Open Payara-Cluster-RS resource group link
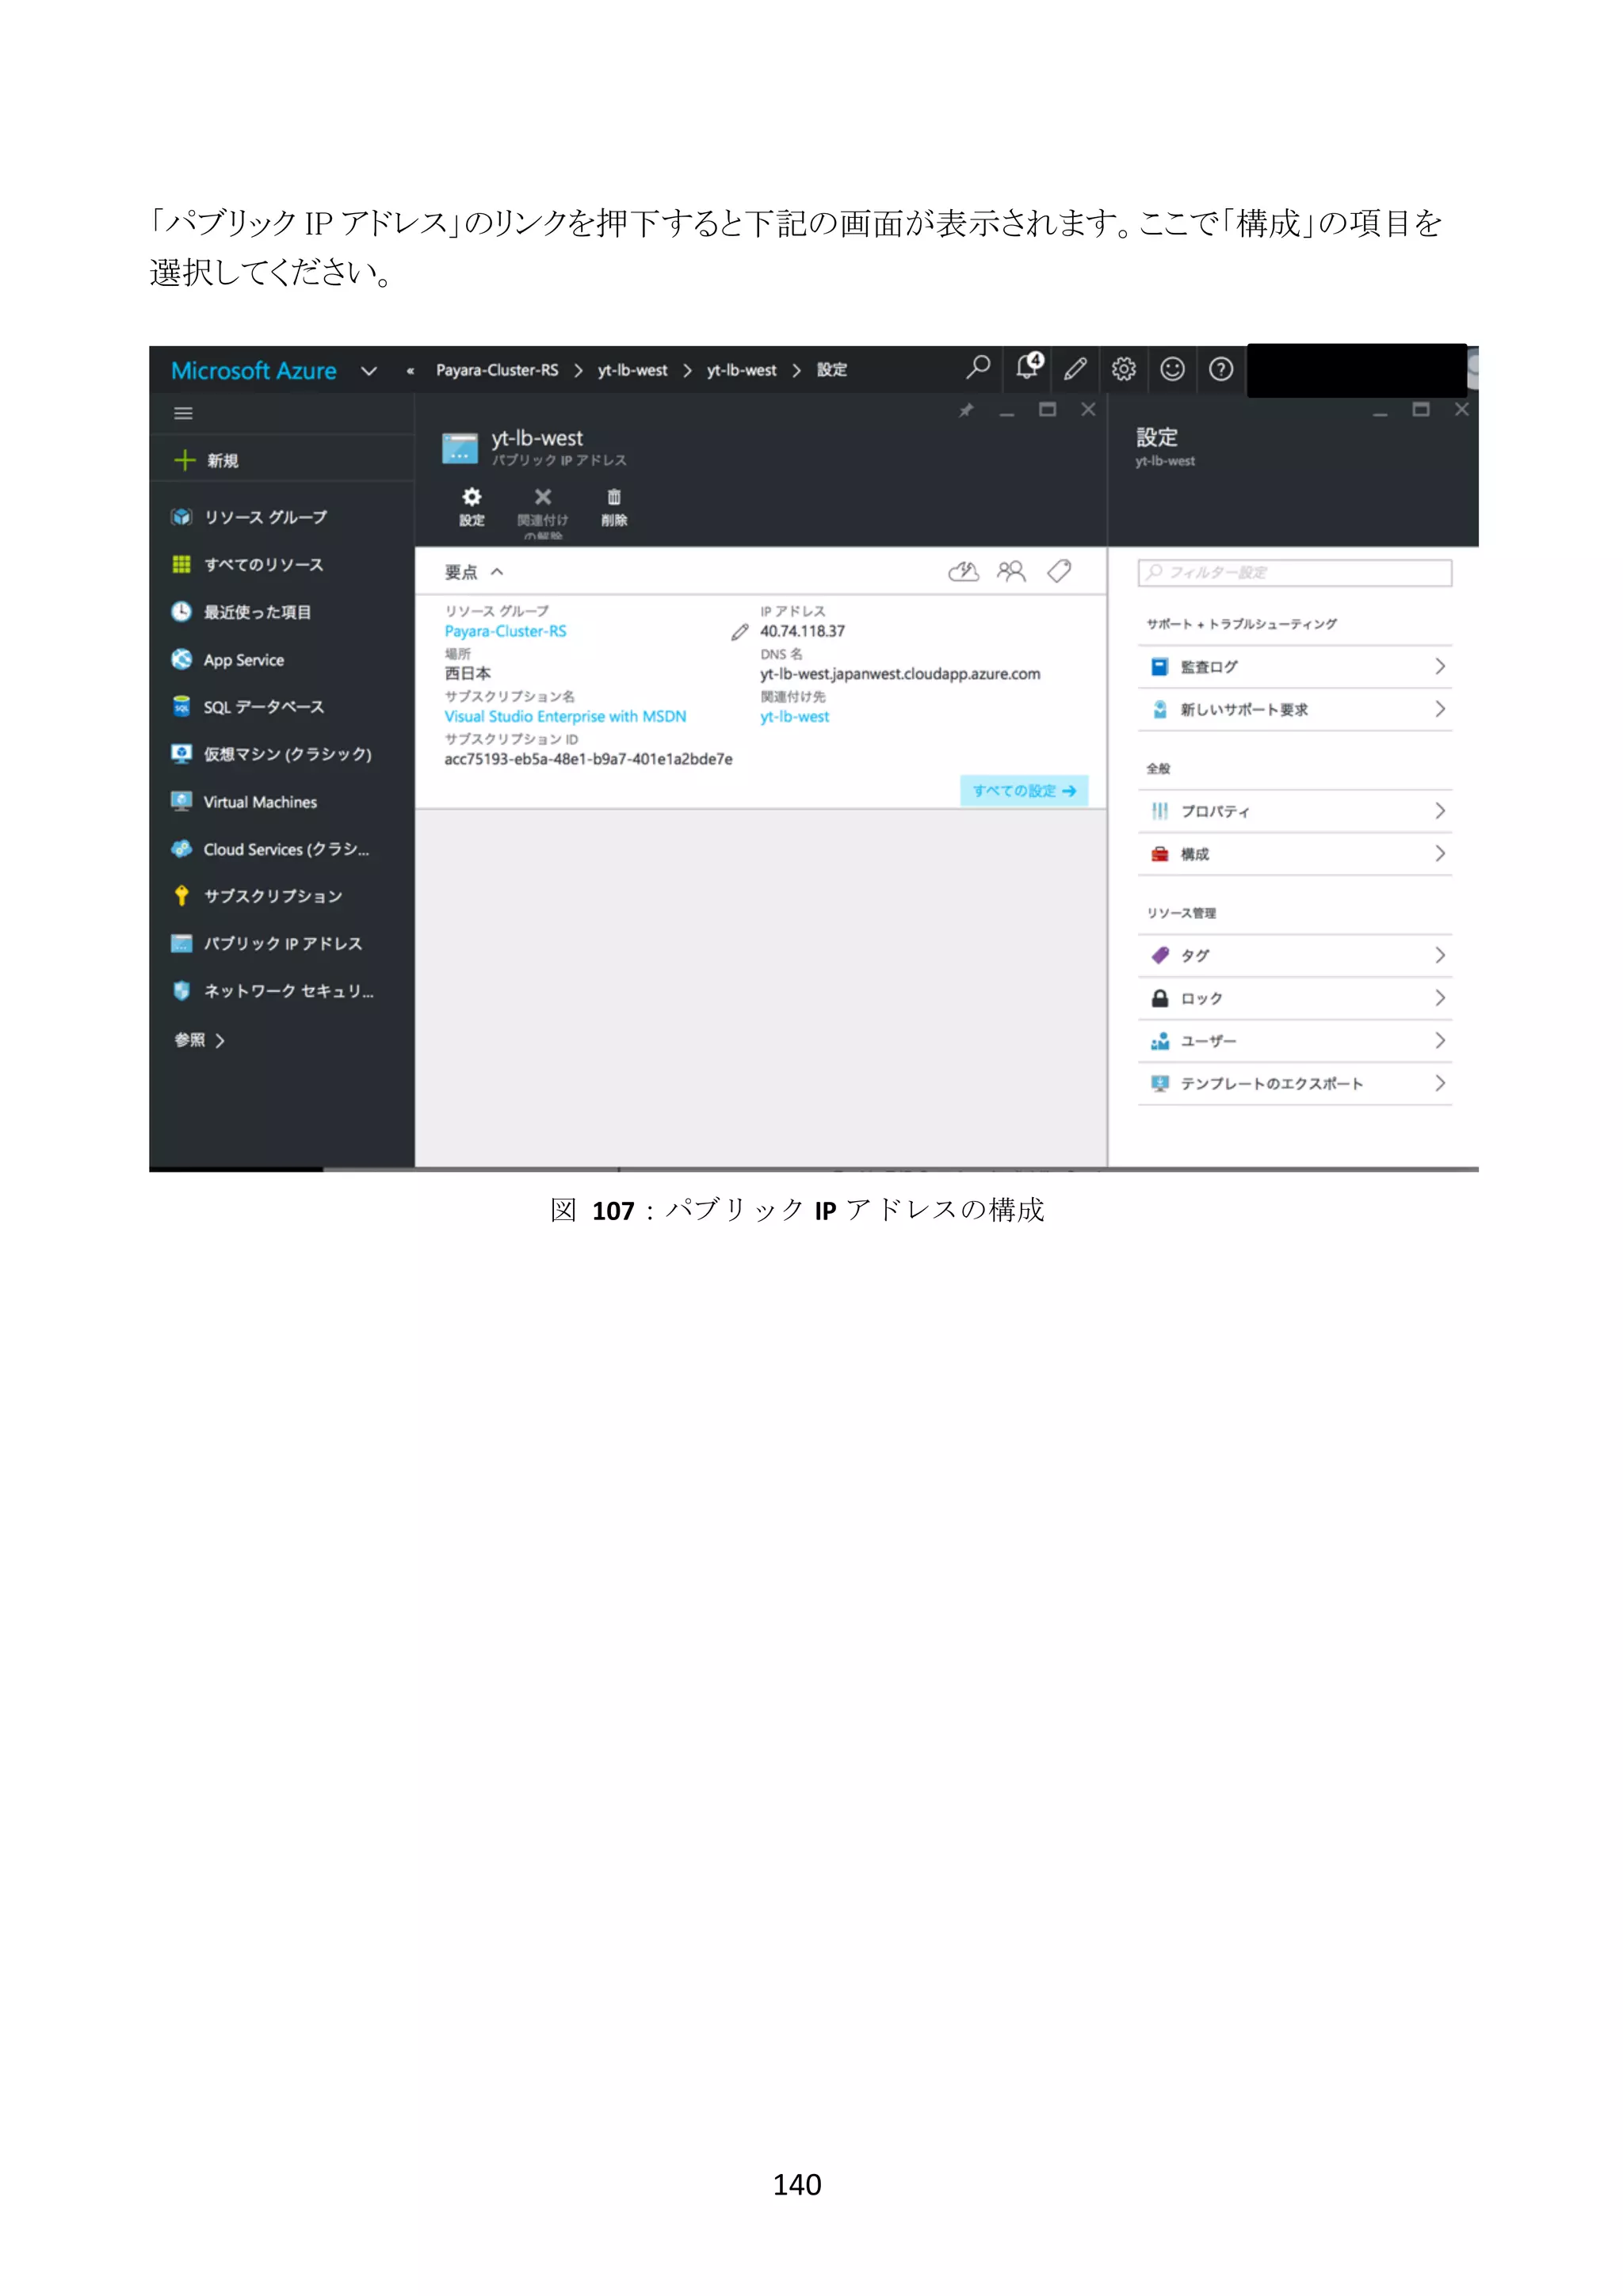The width and height of the screenshot is (1623, 2296). [505, 631]
